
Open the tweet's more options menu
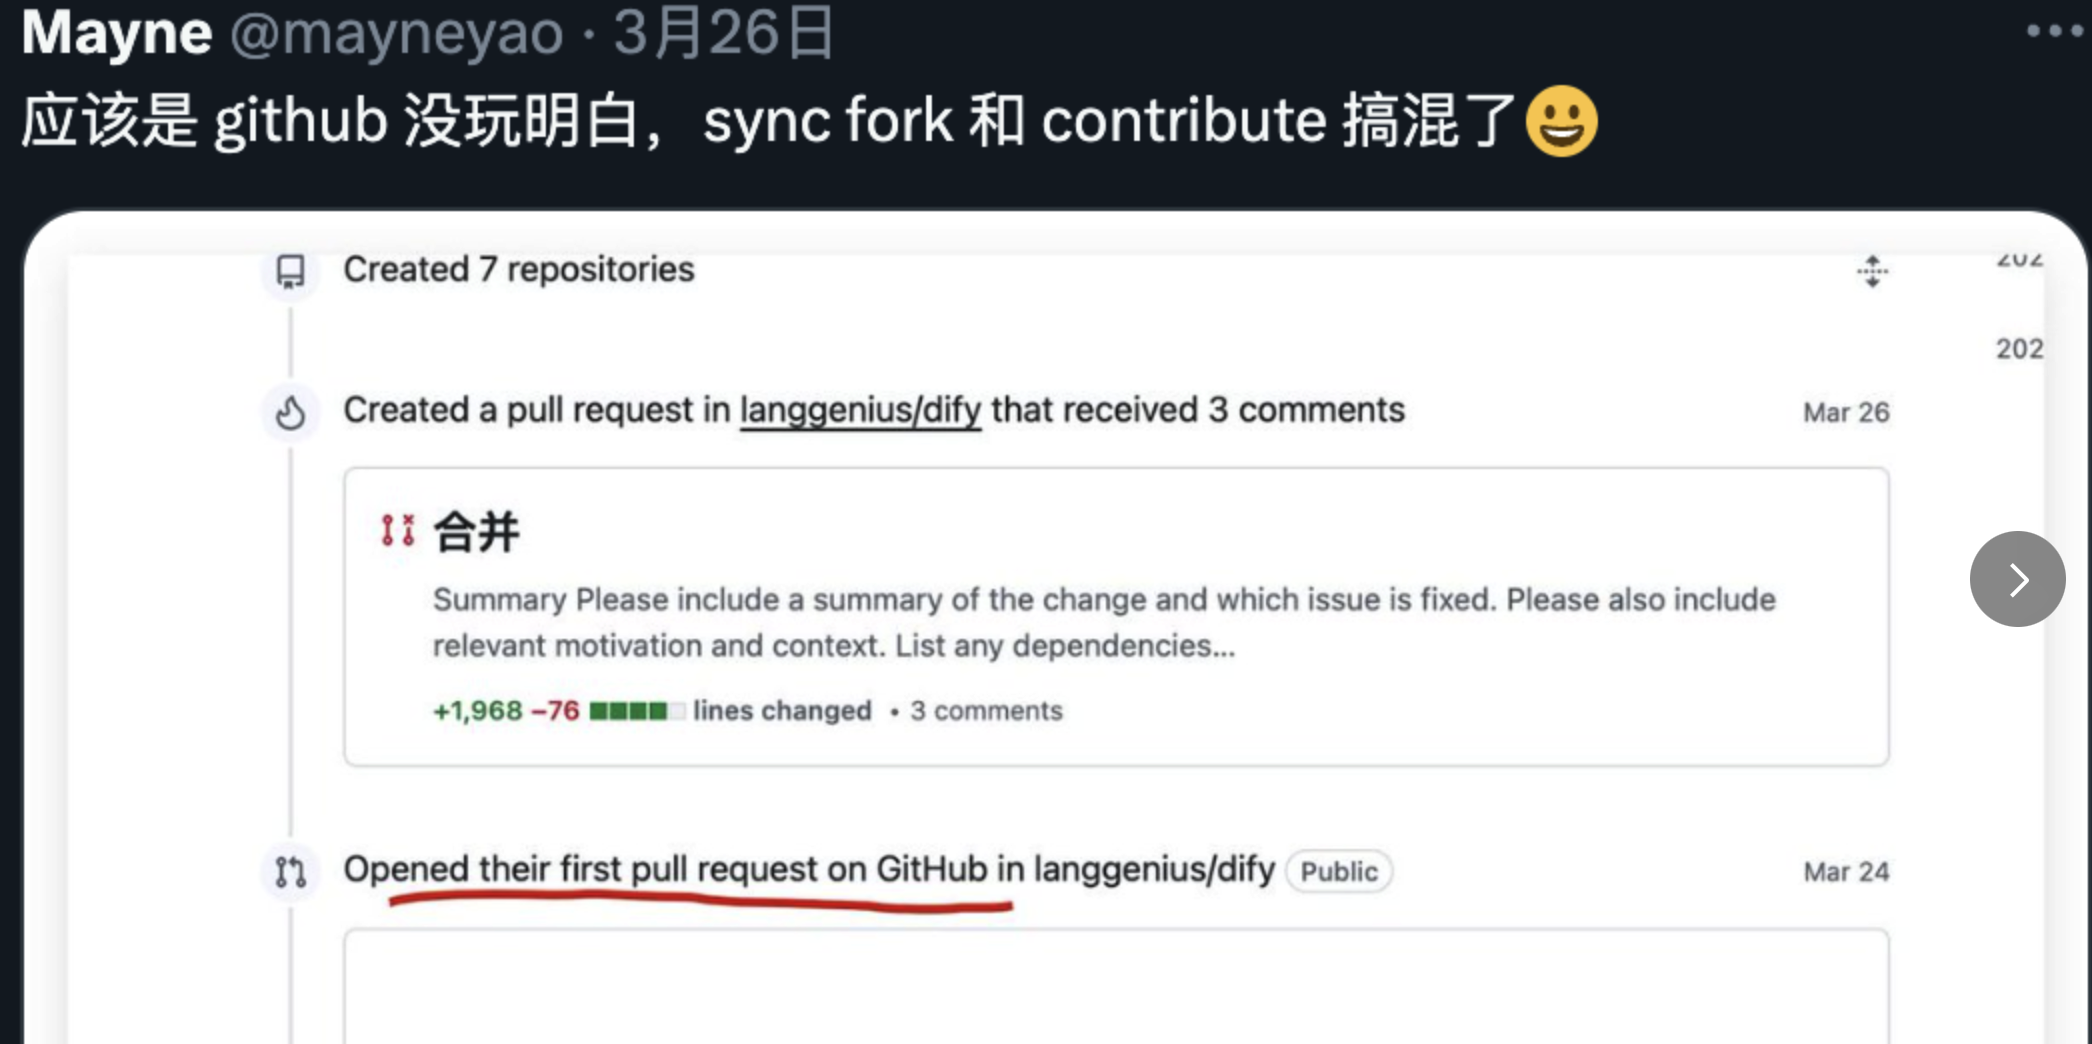coord(2054,31)
